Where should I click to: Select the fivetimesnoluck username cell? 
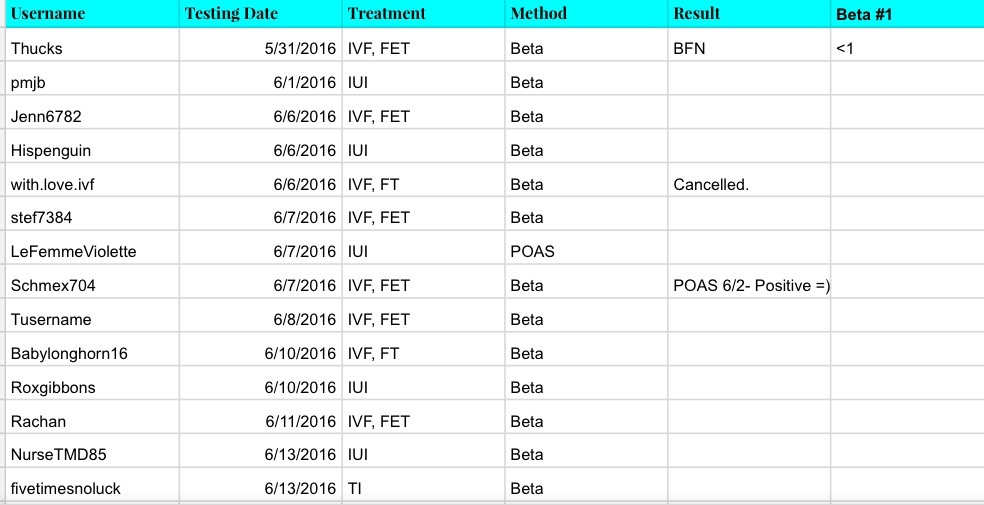(x=66, y=489)
